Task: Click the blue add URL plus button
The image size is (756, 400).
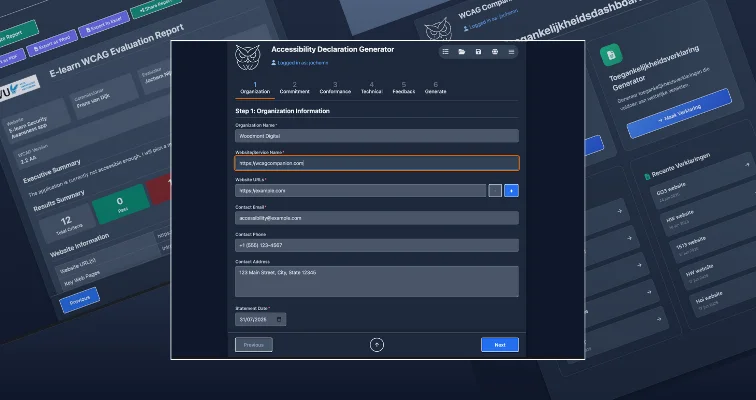Action: coord(511,190)
